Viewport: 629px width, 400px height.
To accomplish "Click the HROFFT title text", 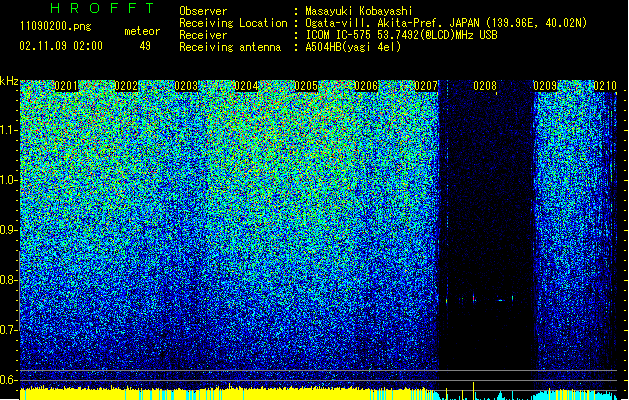I will tap(102, 8).
